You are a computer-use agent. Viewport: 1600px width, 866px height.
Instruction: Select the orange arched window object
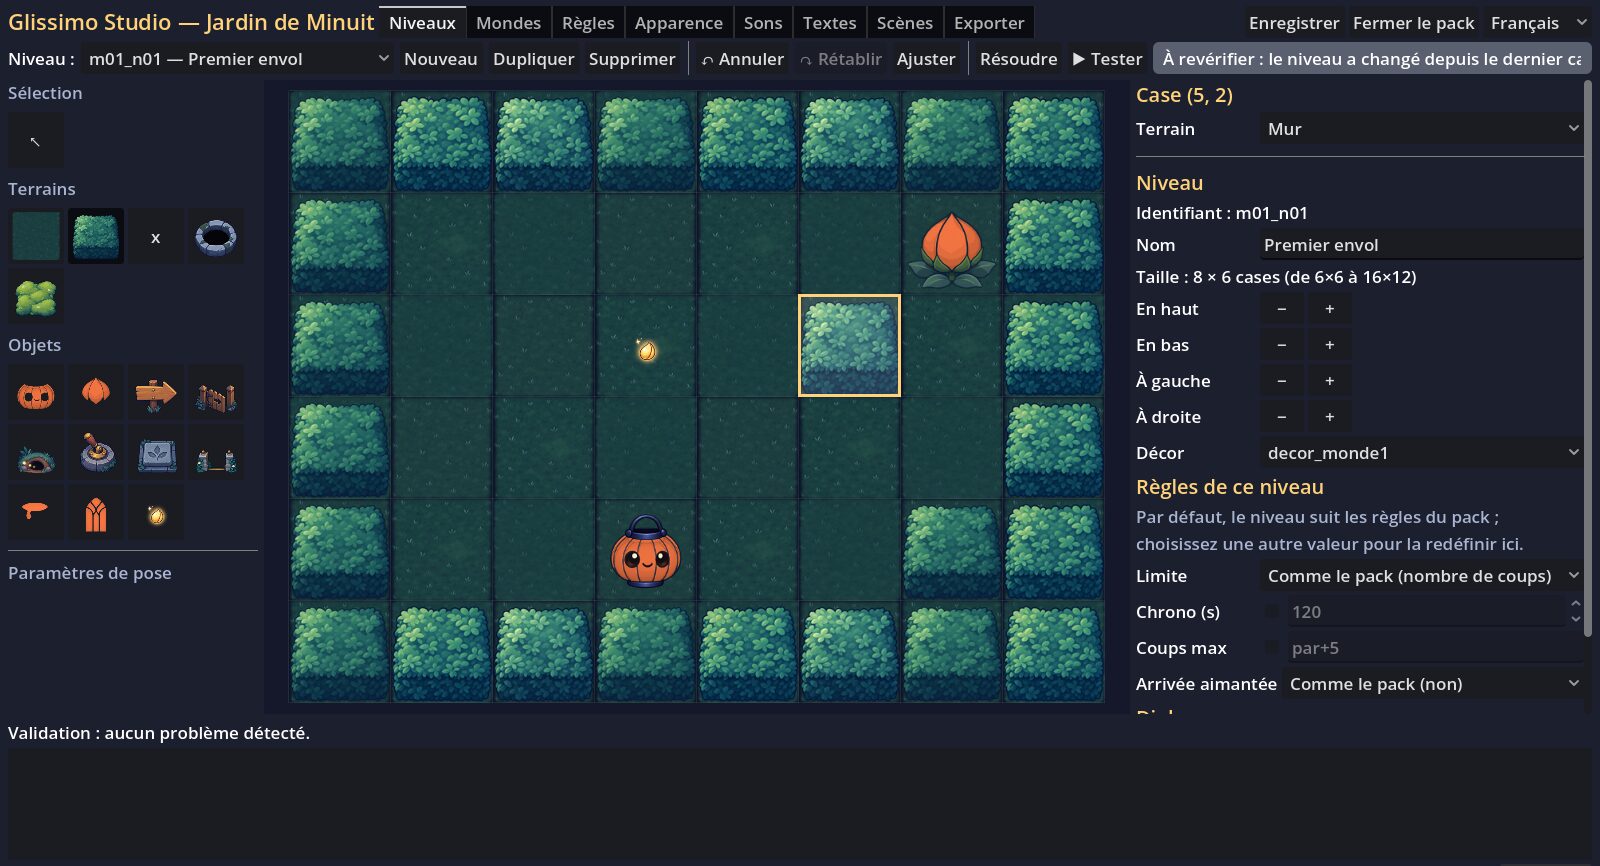pos(96,513)
